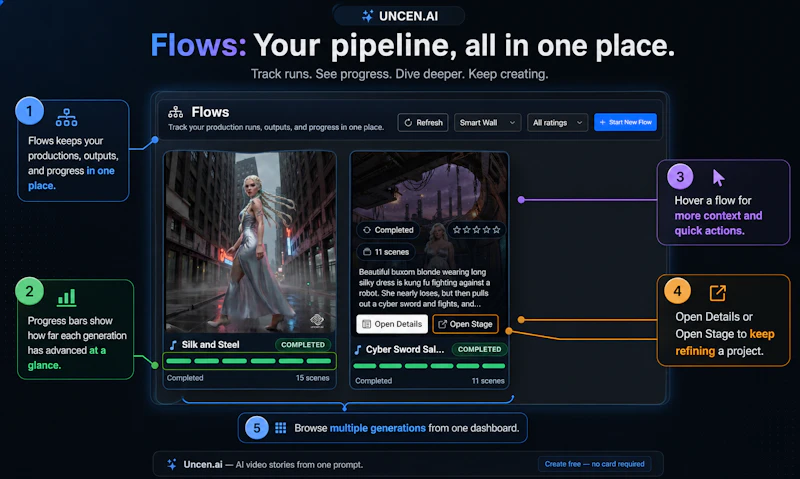Screen dimensions: 800x479
Task: Open Details for the Cyber Sword flow
Action: click(x=392, y=324)
